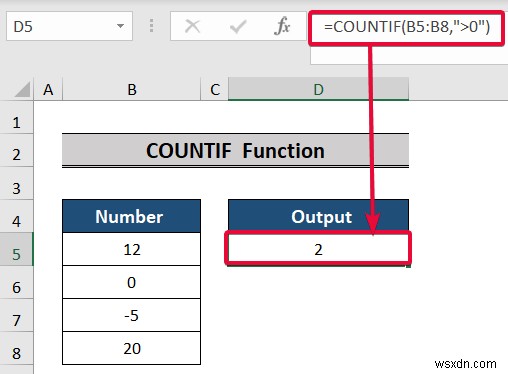Select column B header
Image resolution: width=508 pixels, height=374 pixels.
click(131, 89)
